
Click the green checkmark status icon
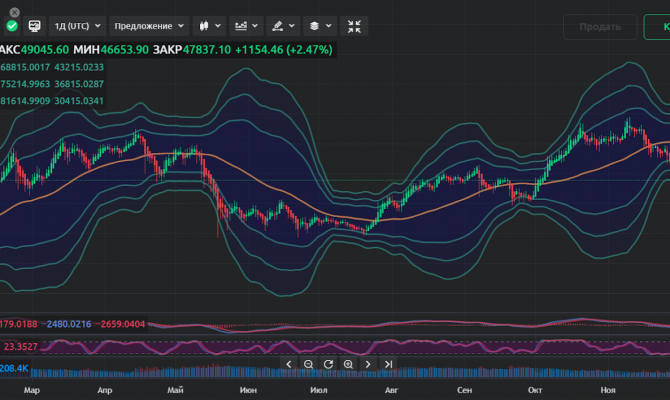pos(11,26)
